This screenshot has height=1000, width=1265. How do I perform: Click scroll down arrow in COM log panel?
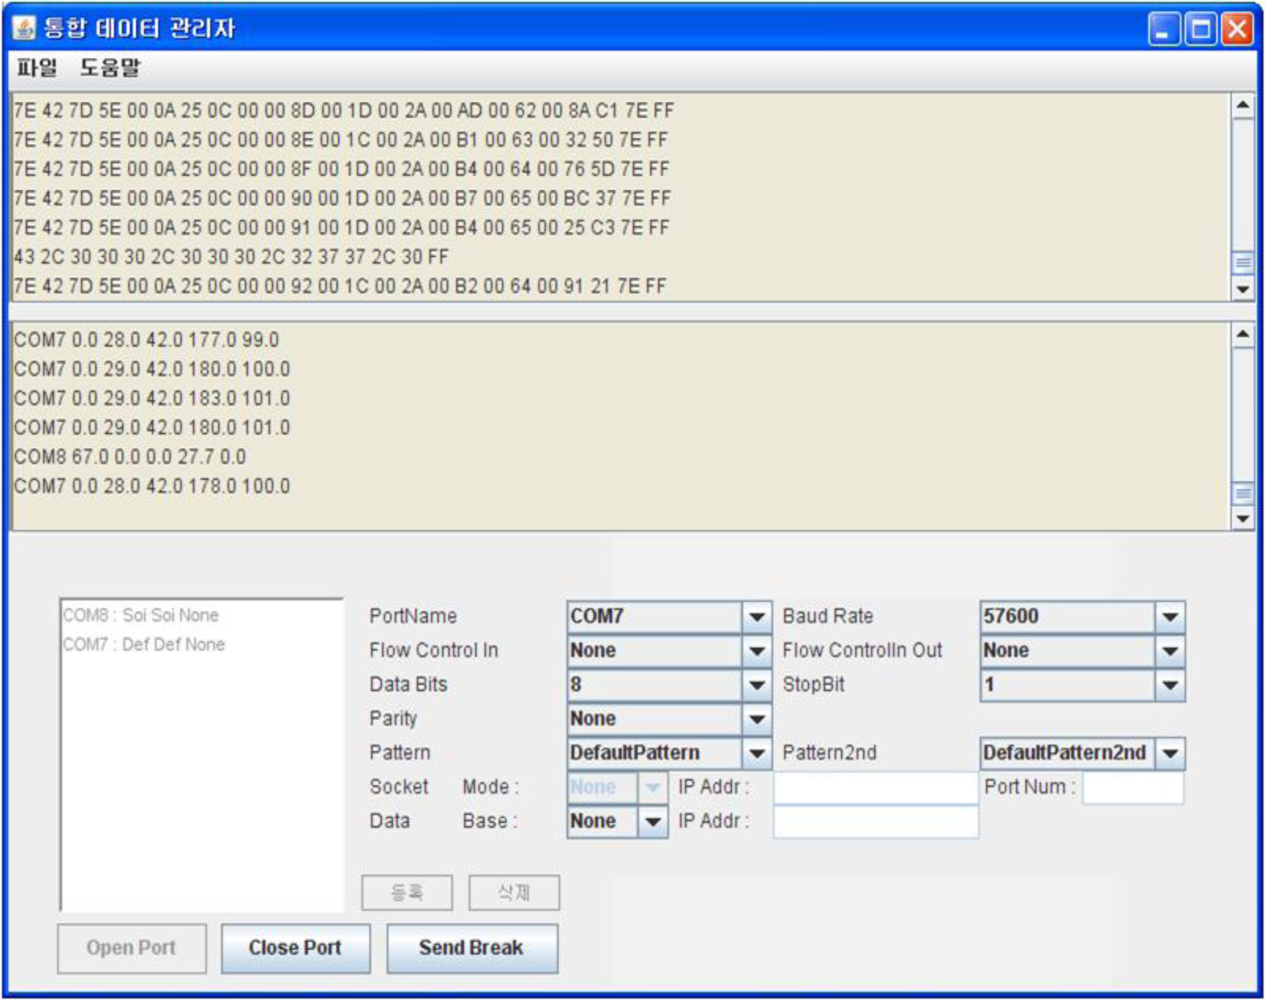1242,518
